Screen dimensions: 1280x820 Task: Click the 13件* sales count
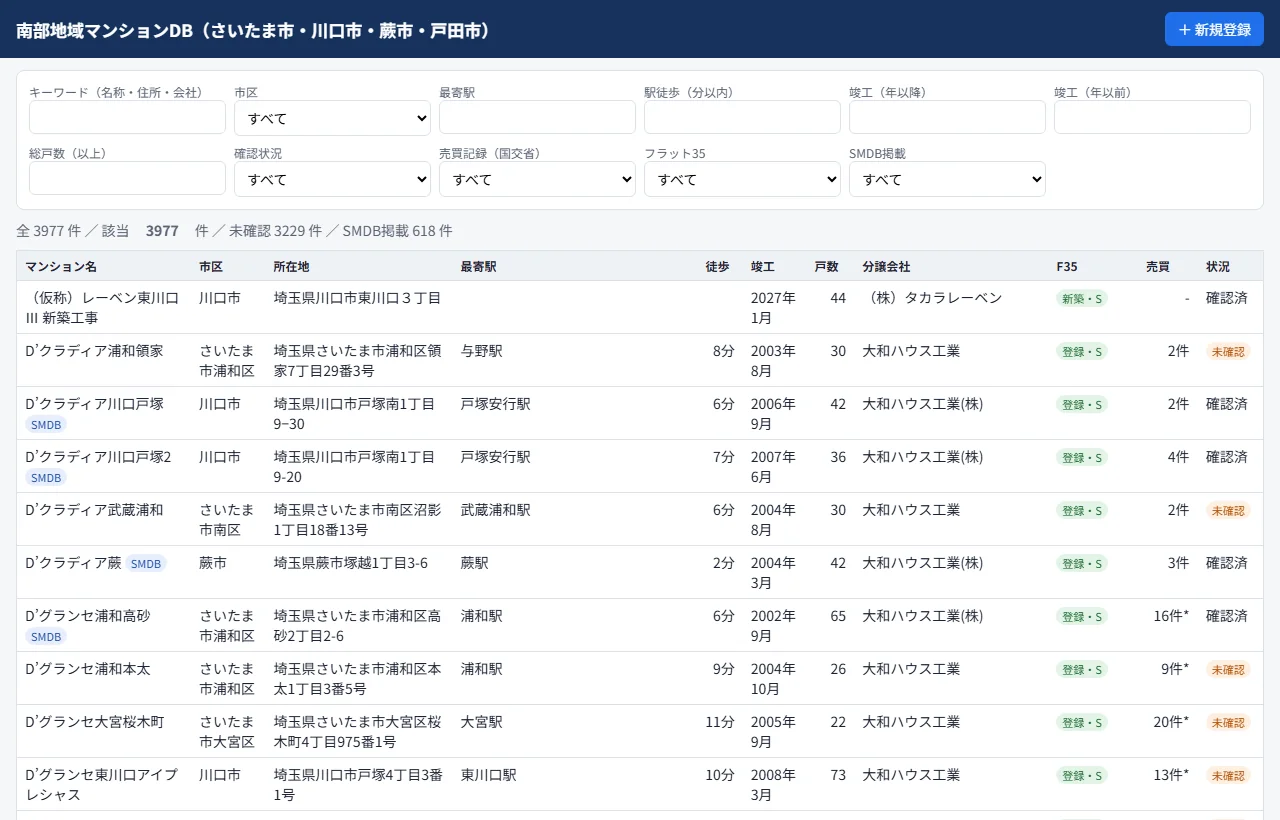[x=1171, y=775]
